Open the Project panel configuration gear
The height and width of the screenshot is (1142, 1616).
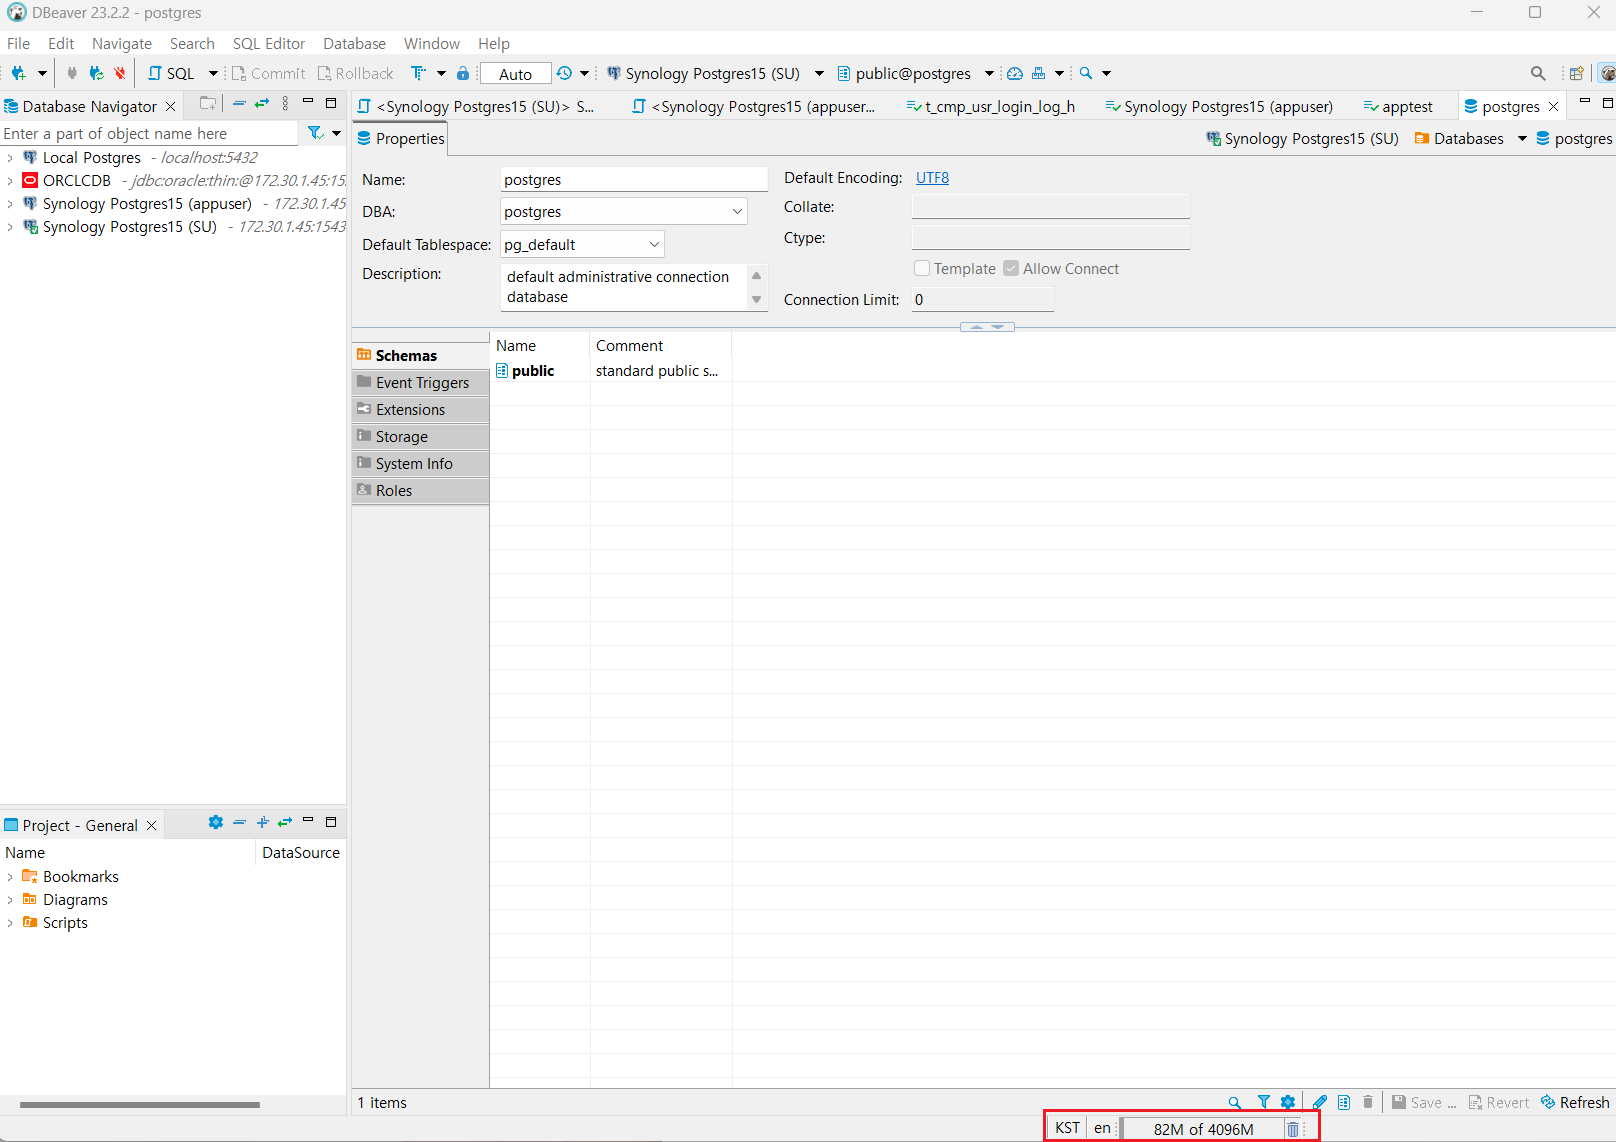tap(216, 823)
